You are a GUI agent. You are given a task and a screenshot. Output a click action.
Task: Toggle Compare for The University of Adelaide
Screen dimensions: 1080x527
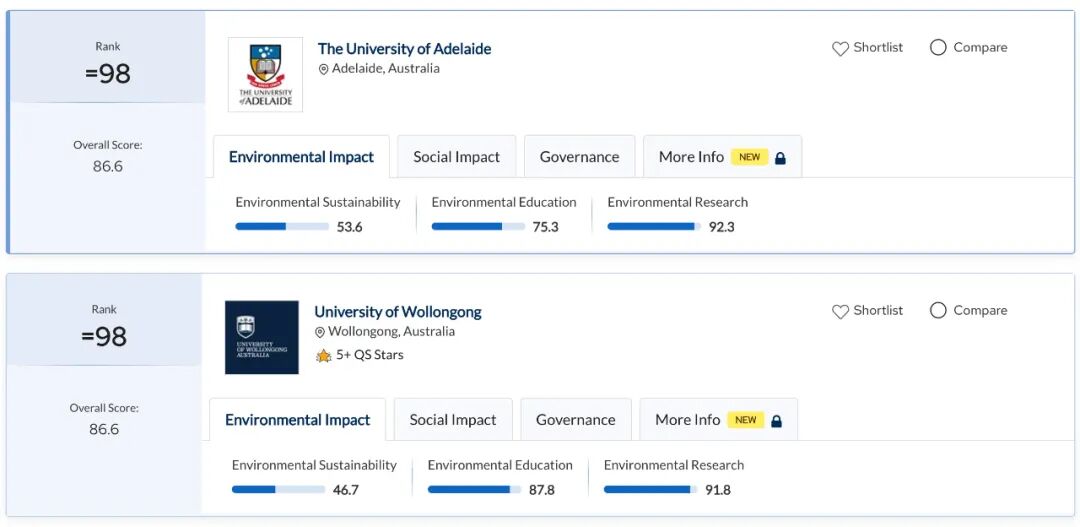[938, 47]
